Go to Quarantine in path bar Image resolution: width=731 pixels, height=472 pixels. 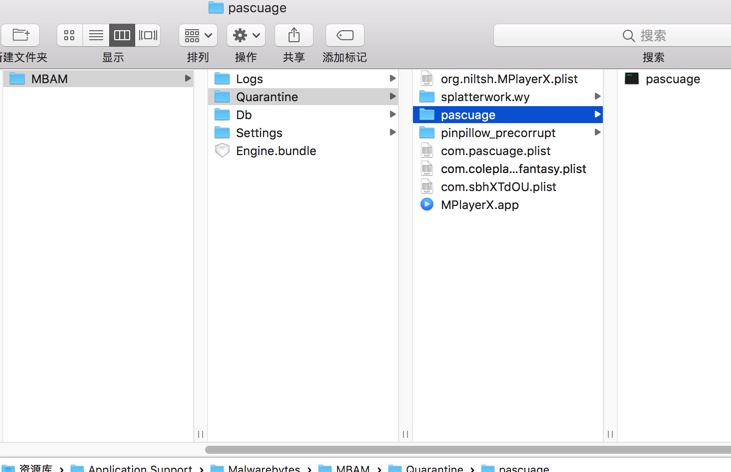point(426,468)
